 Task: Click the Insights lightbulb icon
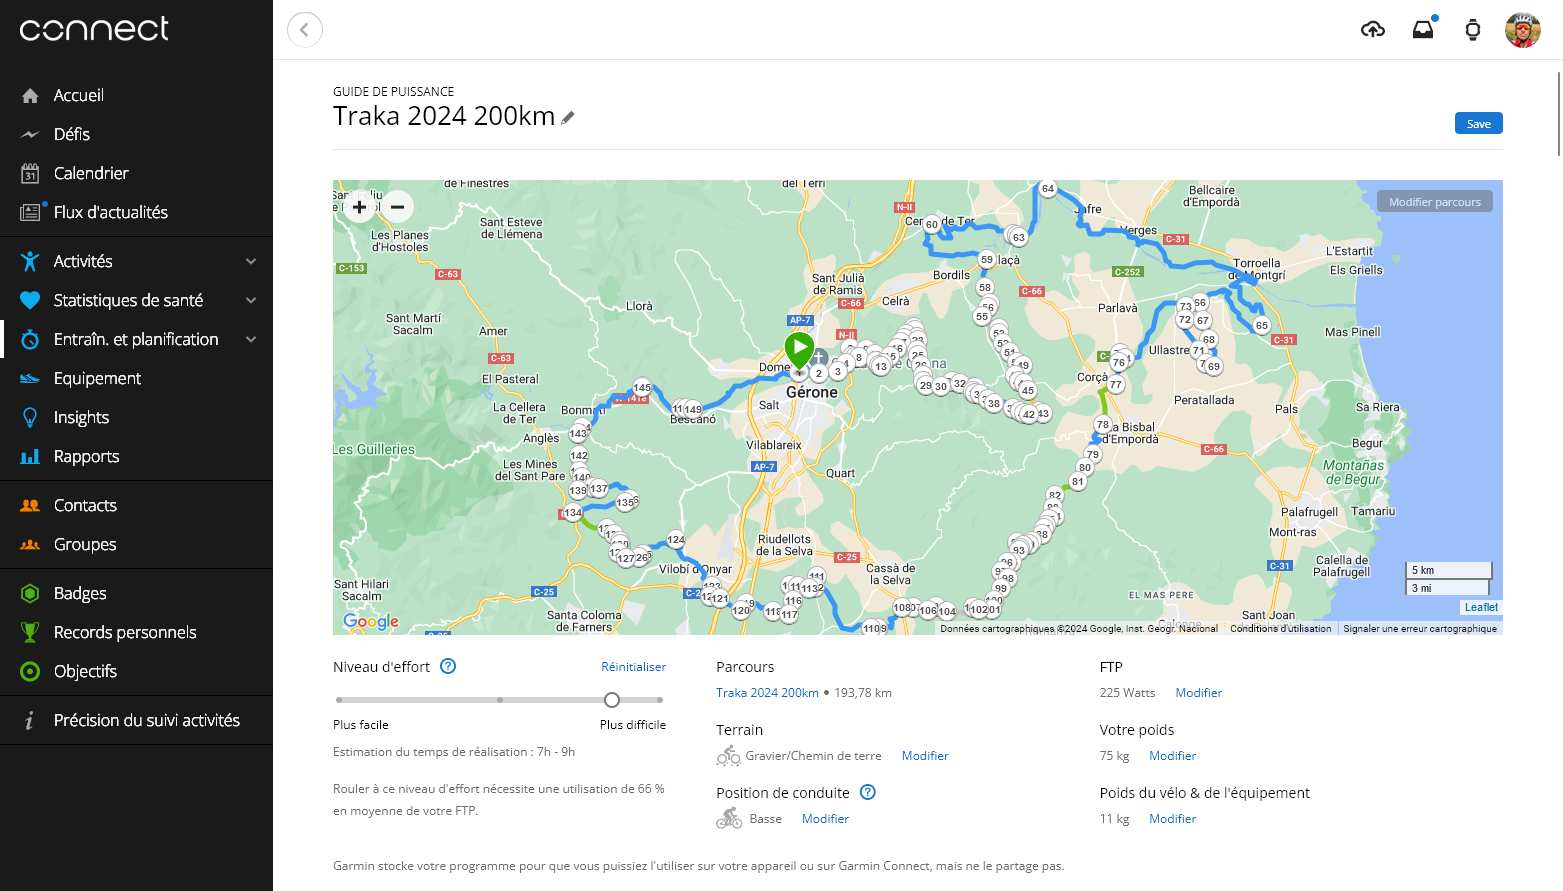click(30, 417)
